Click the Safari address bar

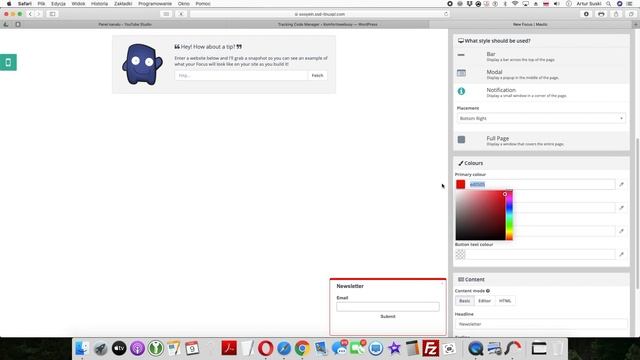(x=320, y=14)
